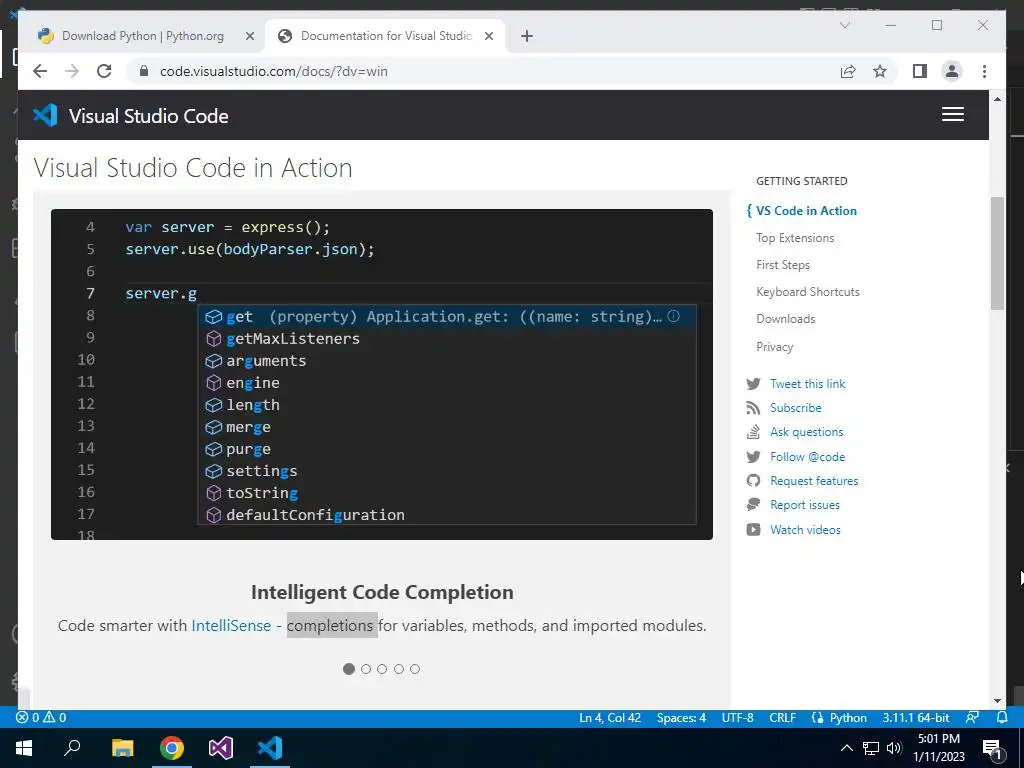Open the Chrome profile avatar
This screenshot has height=768, width=1024.
952,71
